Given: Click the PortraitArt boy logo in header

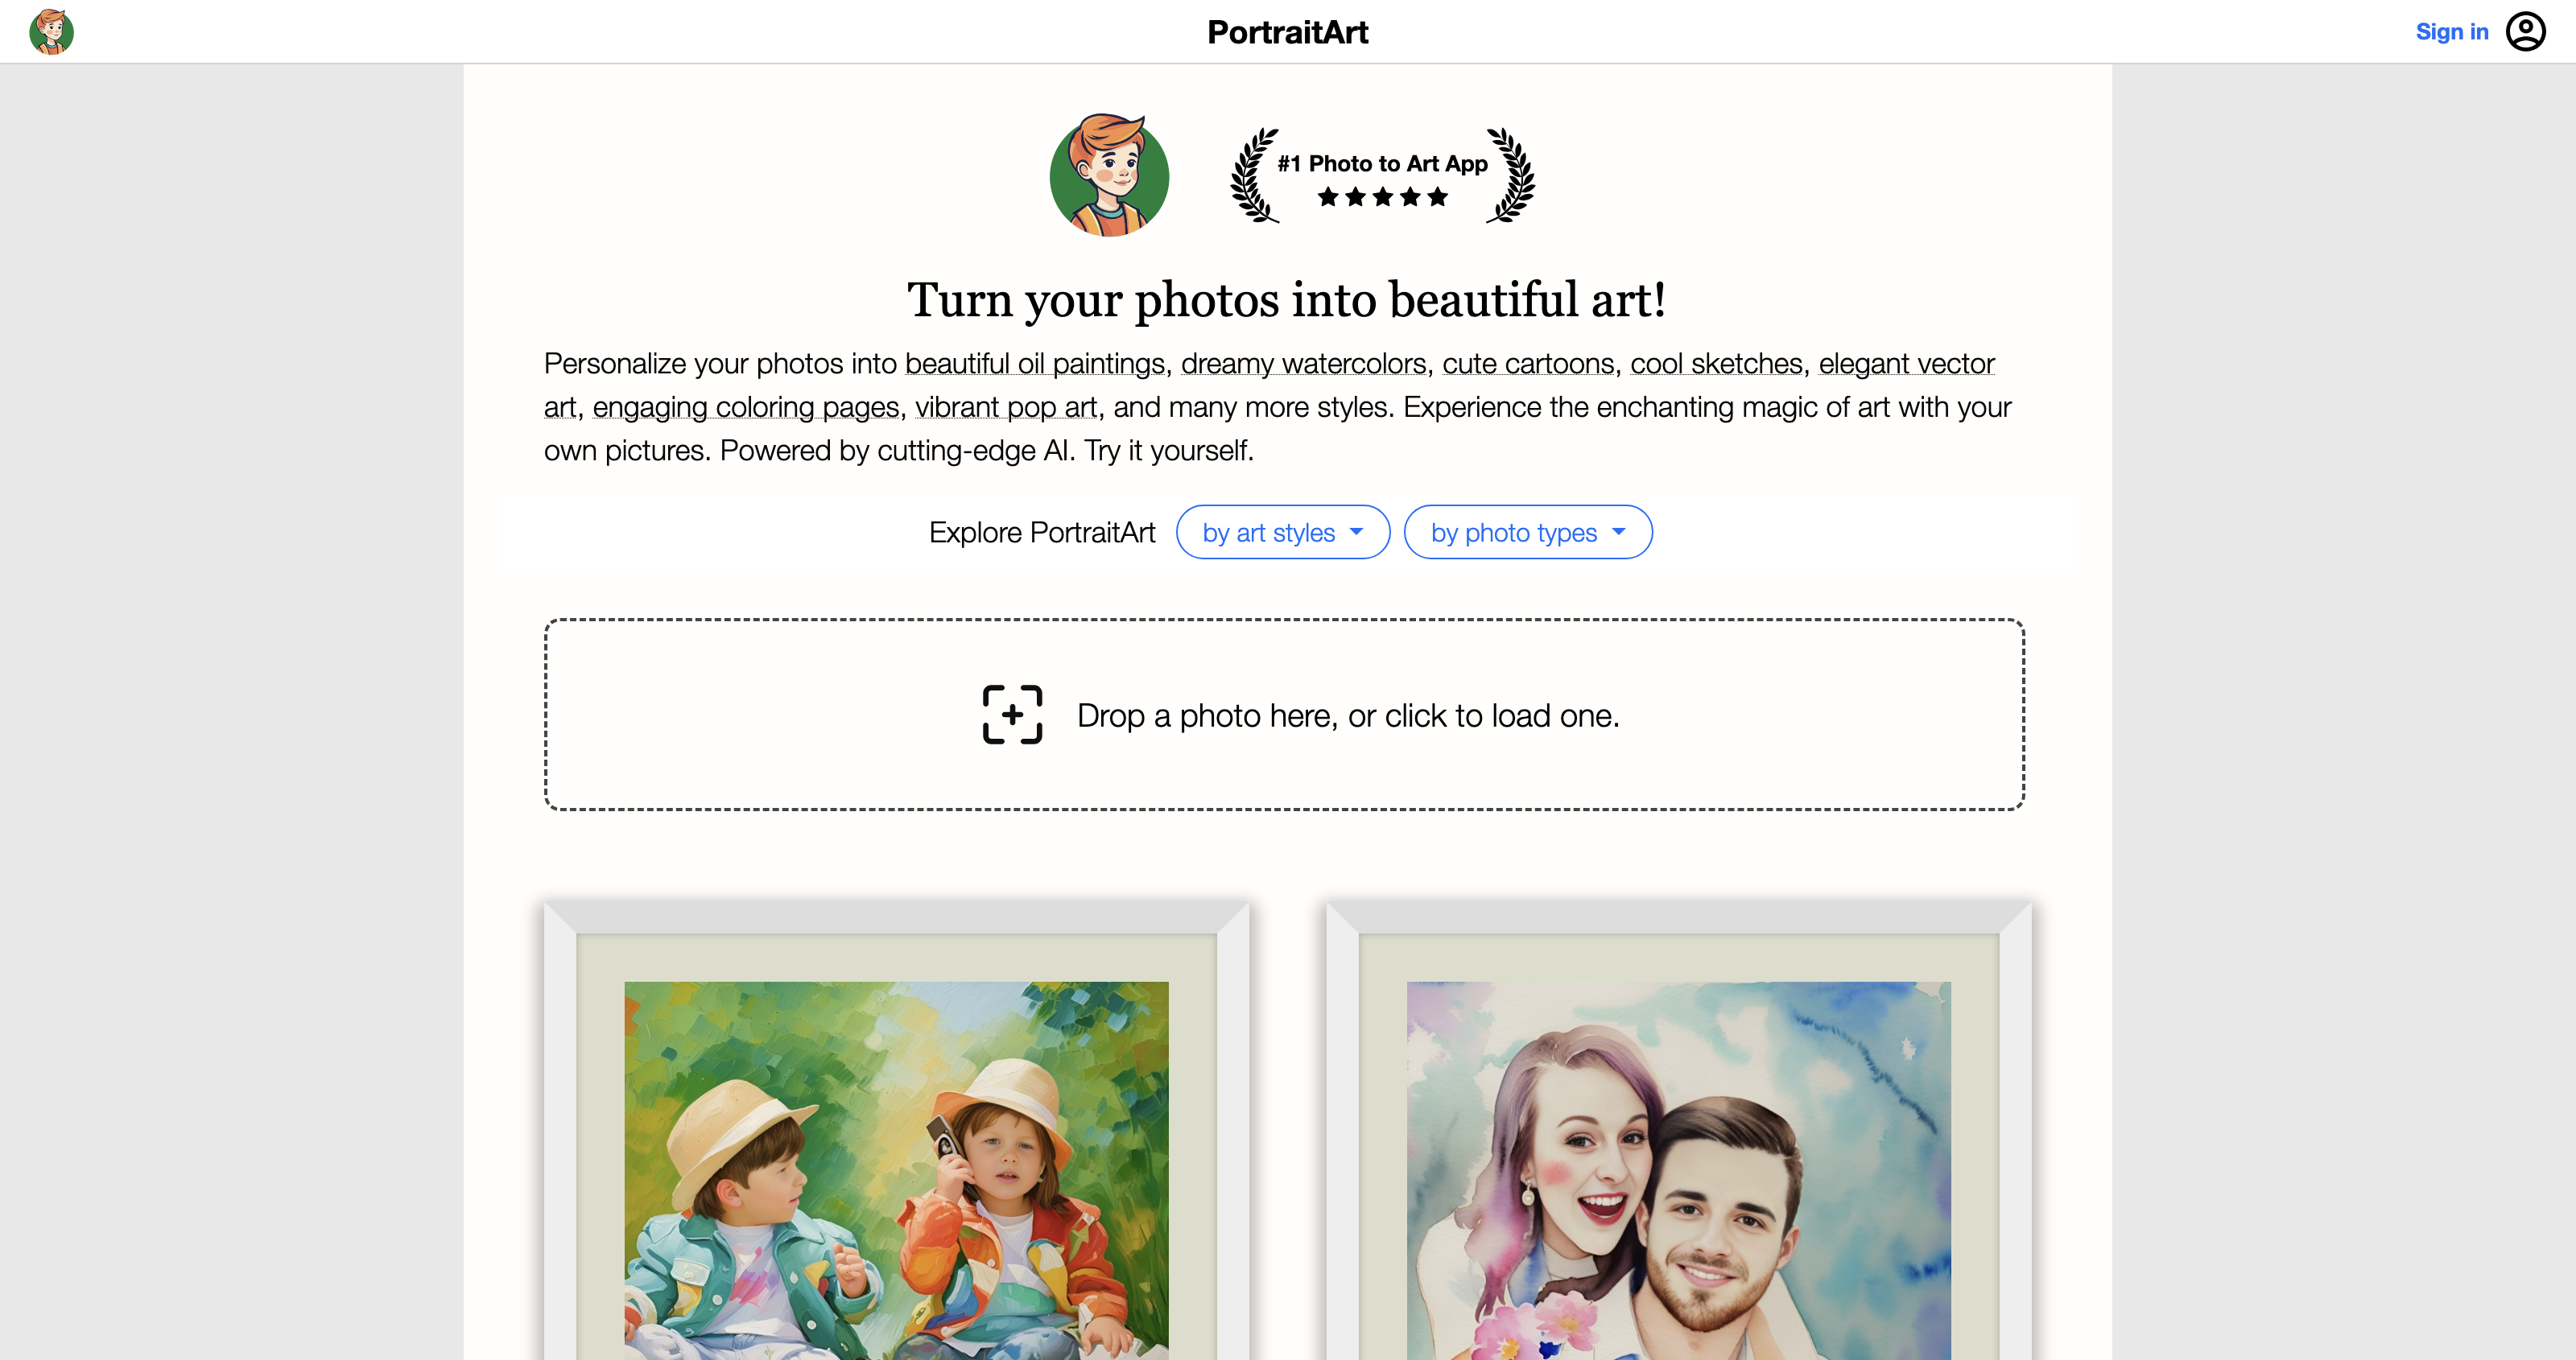Looking at the screenshot, I should coord(51,32).
